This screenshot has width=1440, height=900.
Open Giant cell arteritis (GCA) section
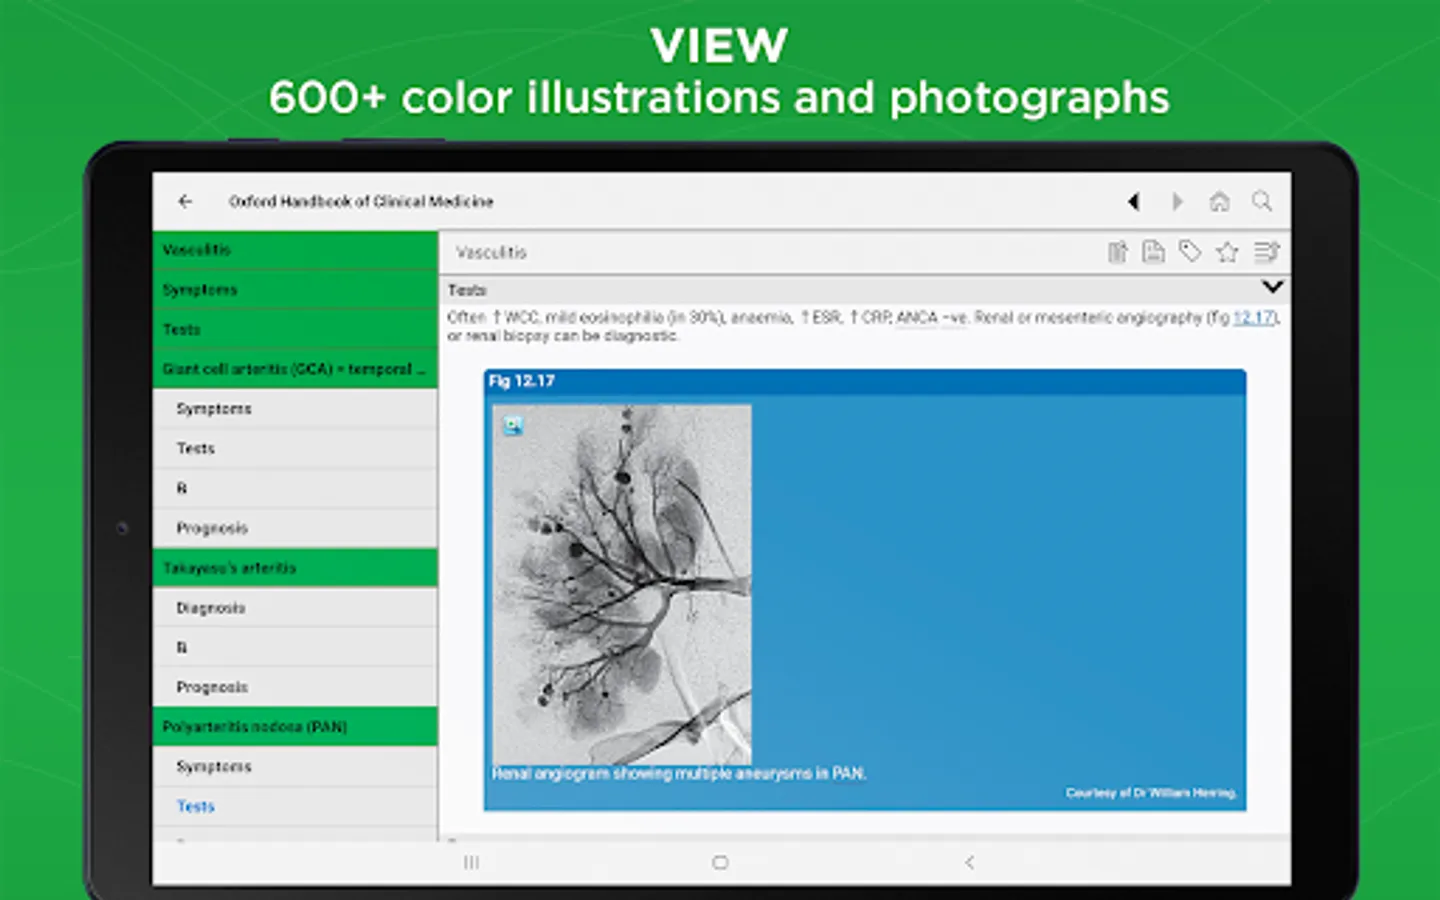(295, 369)
